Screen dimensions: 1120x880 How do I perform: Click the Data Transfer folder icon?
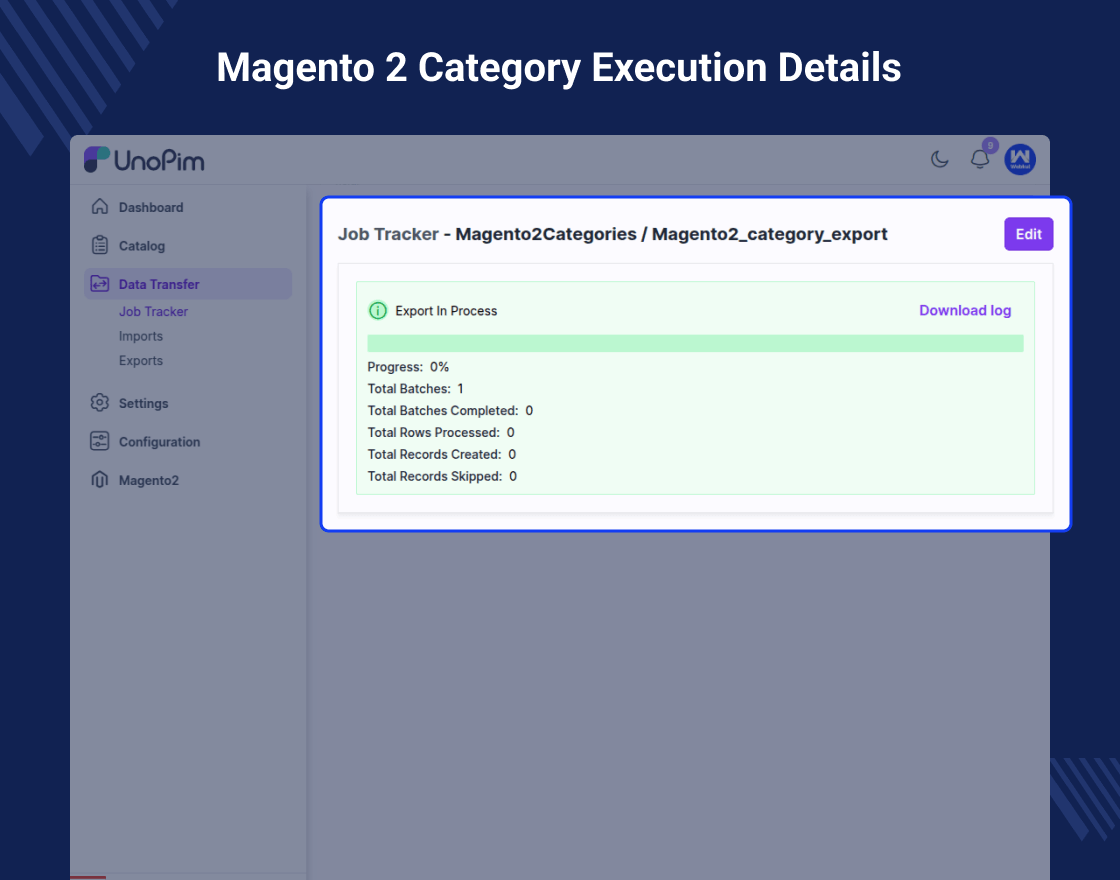pos(100,284)
